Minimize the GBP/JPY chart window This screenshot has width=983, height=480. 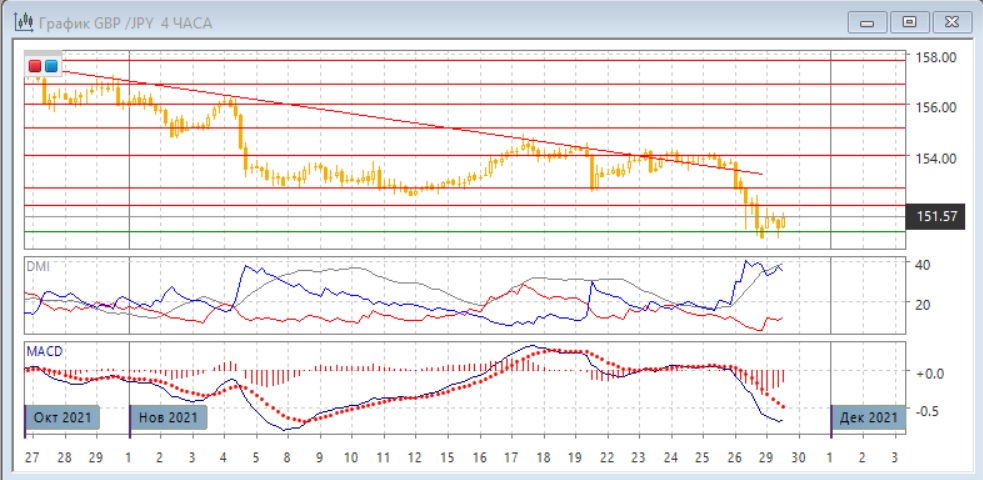pos(867,23)
